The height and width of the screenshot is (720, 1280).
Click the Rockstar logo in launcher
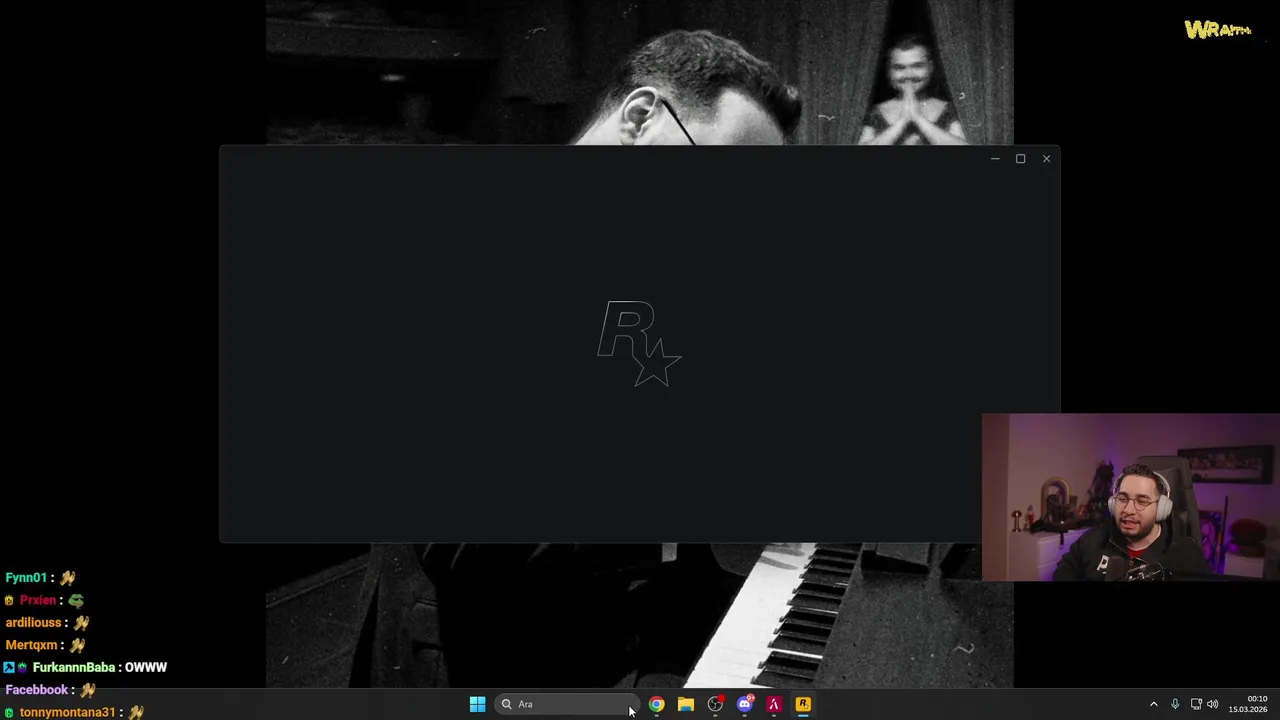[x=639, y=343]
